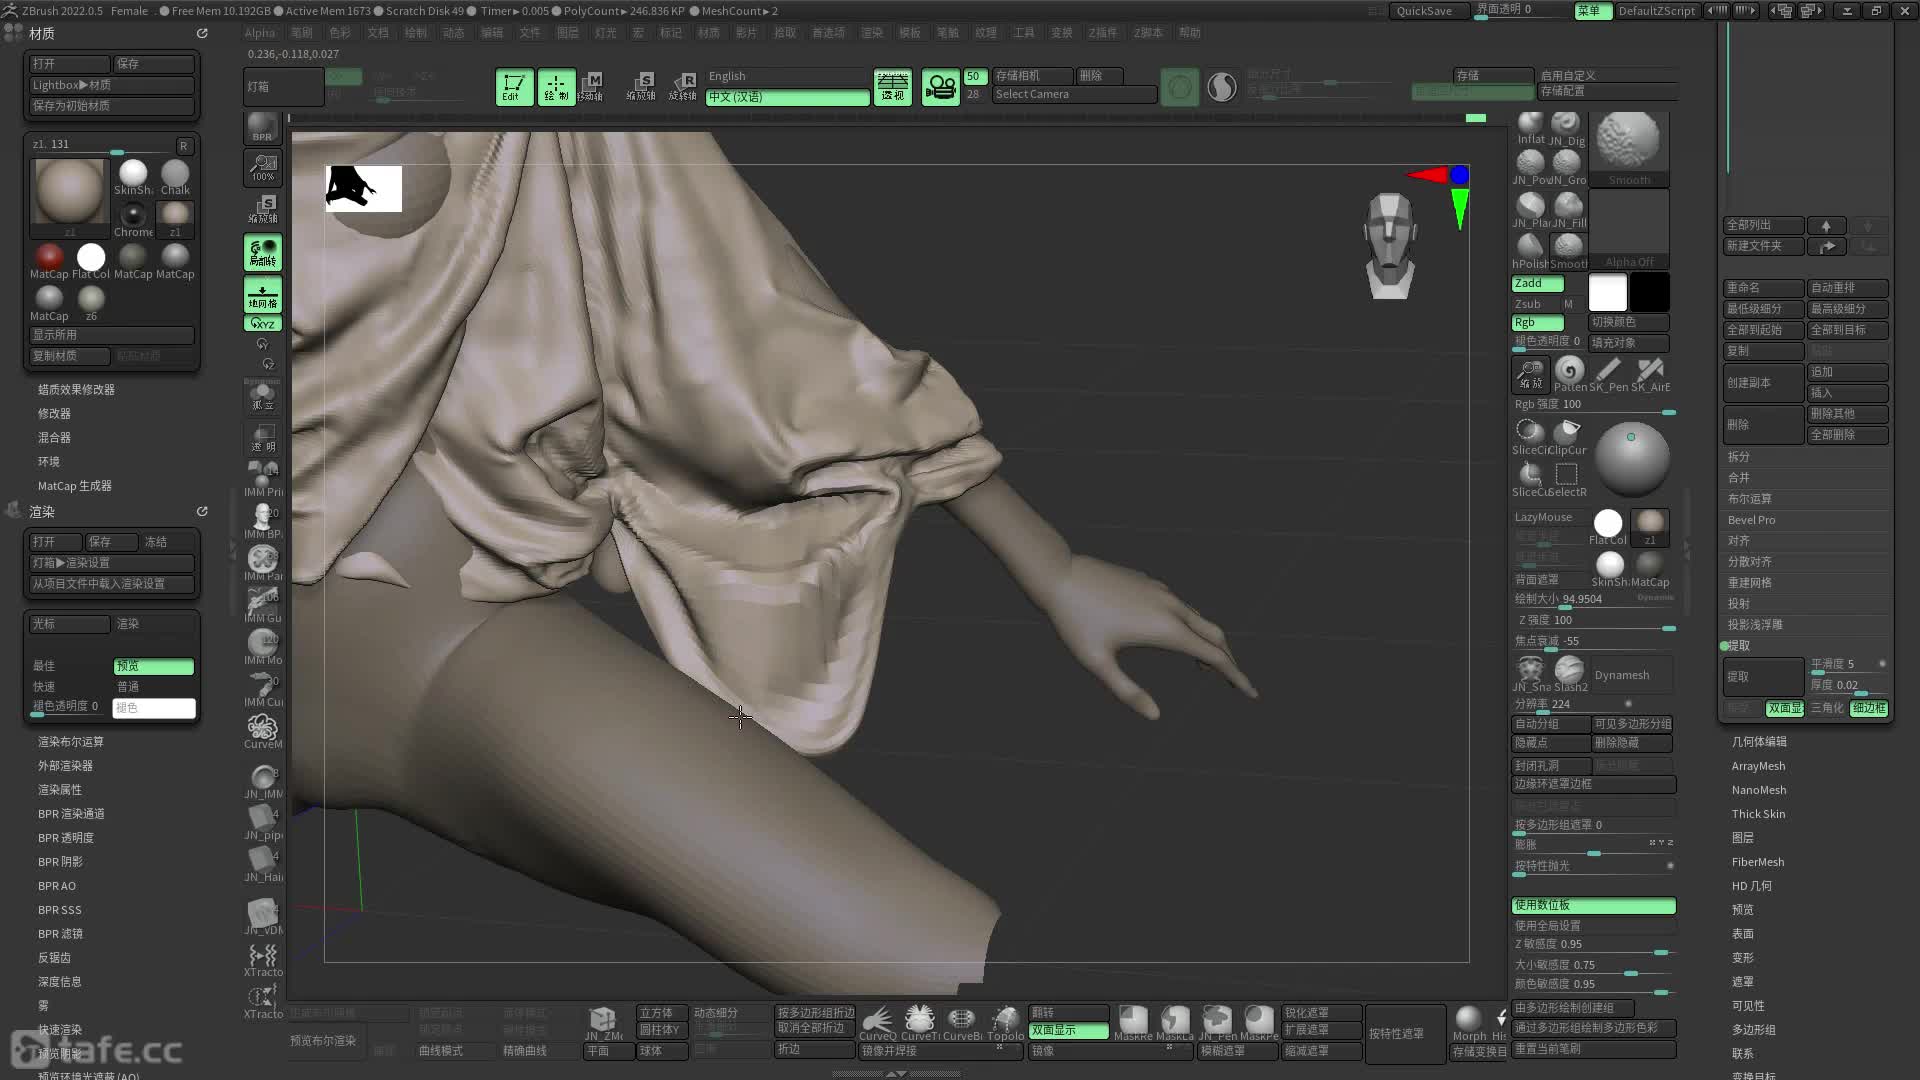The width and height of the screenshot is (1920, 1080).
Task: Click the head-shaped camera orientation widget
Action: (1390, 246)
